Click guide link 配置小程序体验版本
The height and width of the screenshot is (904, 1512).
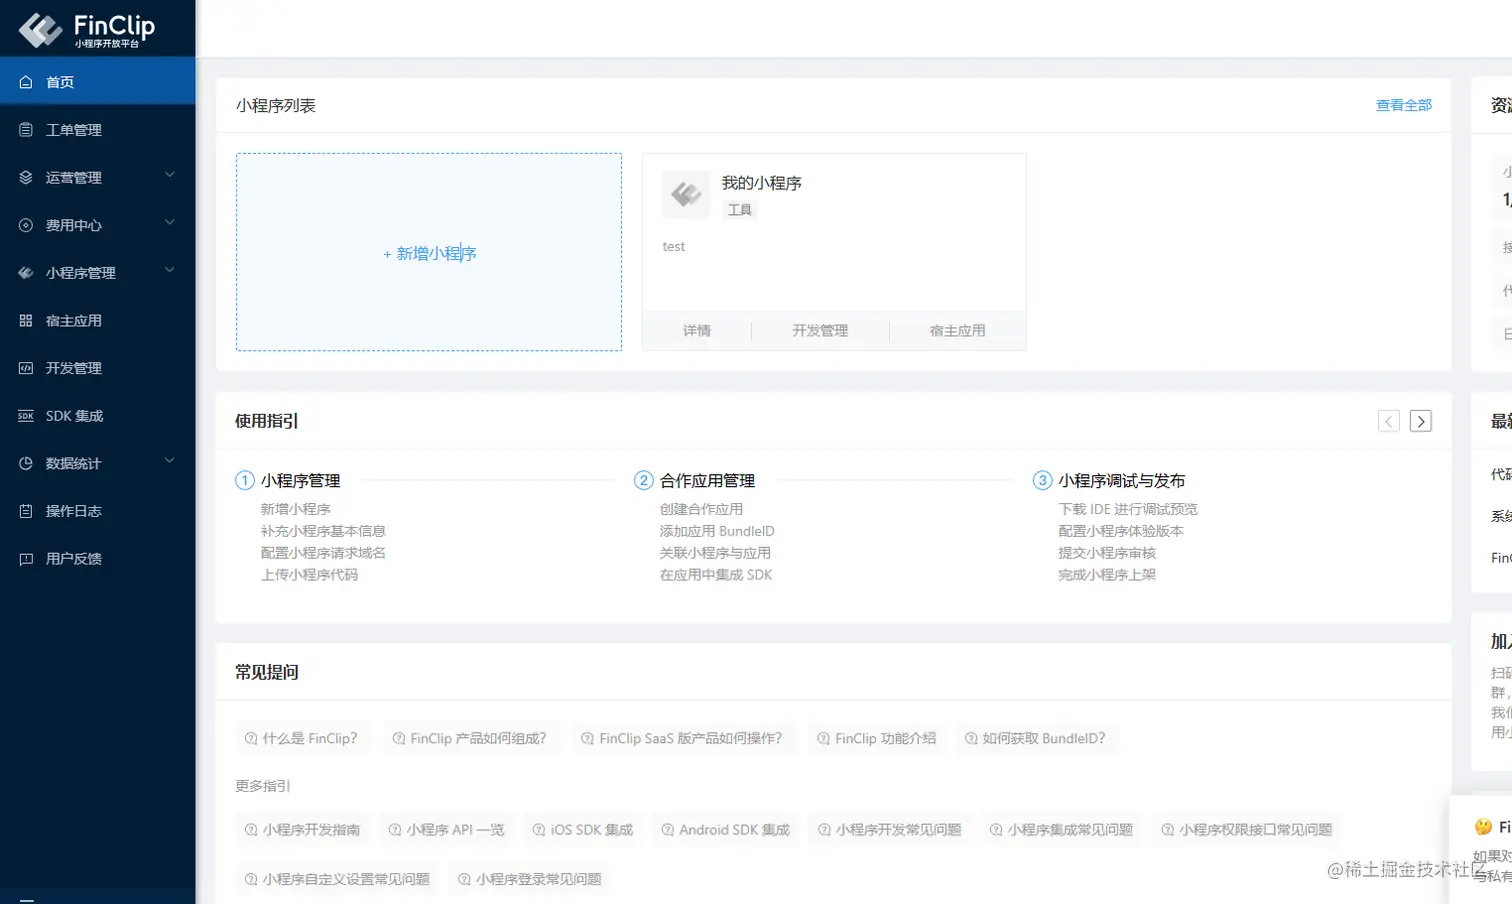point(1121,531)
